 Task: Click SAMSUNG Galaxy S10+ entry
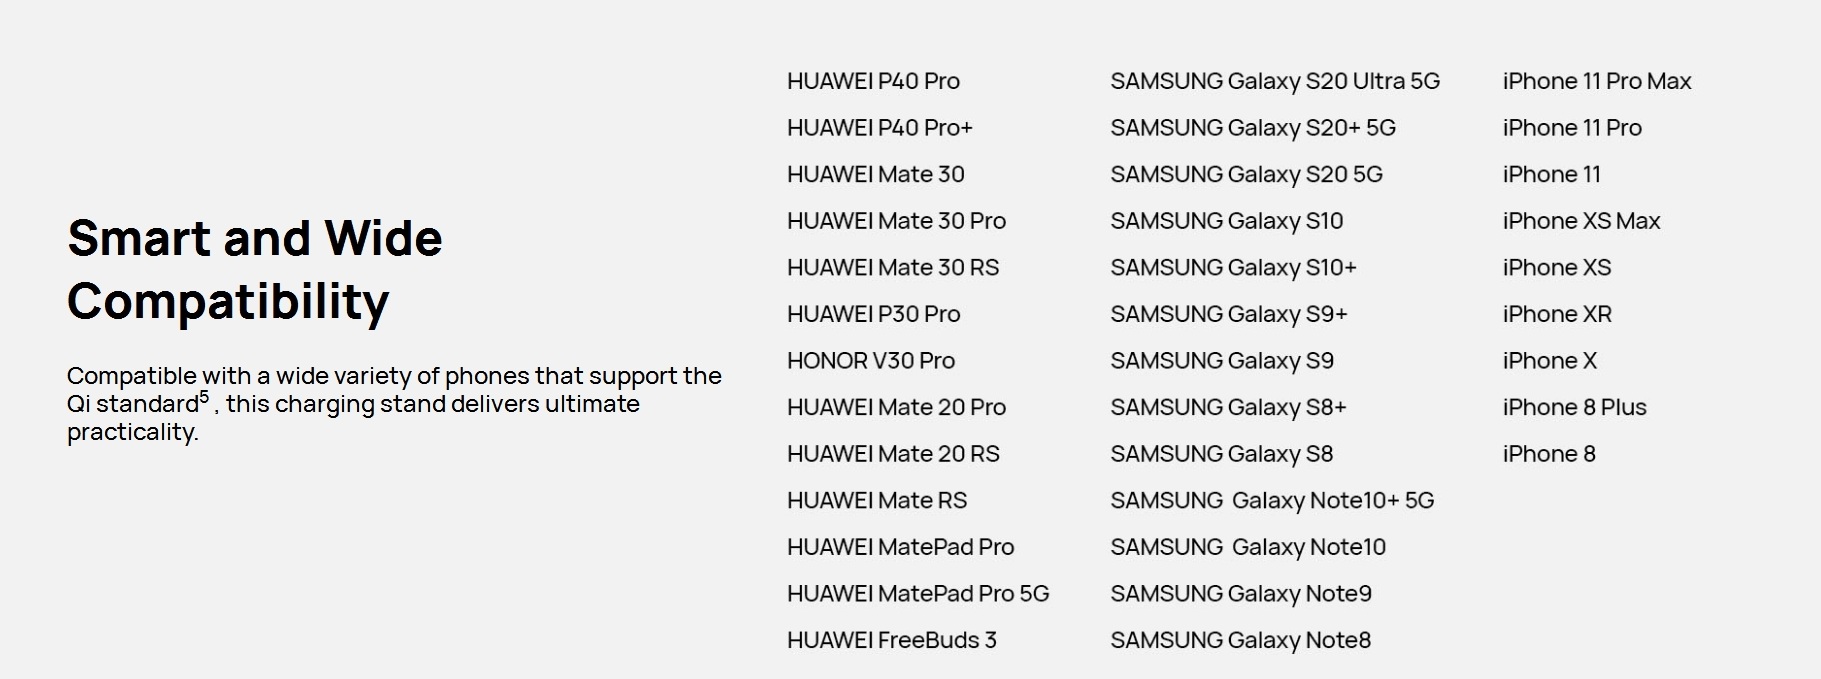tap(1233, 268)
